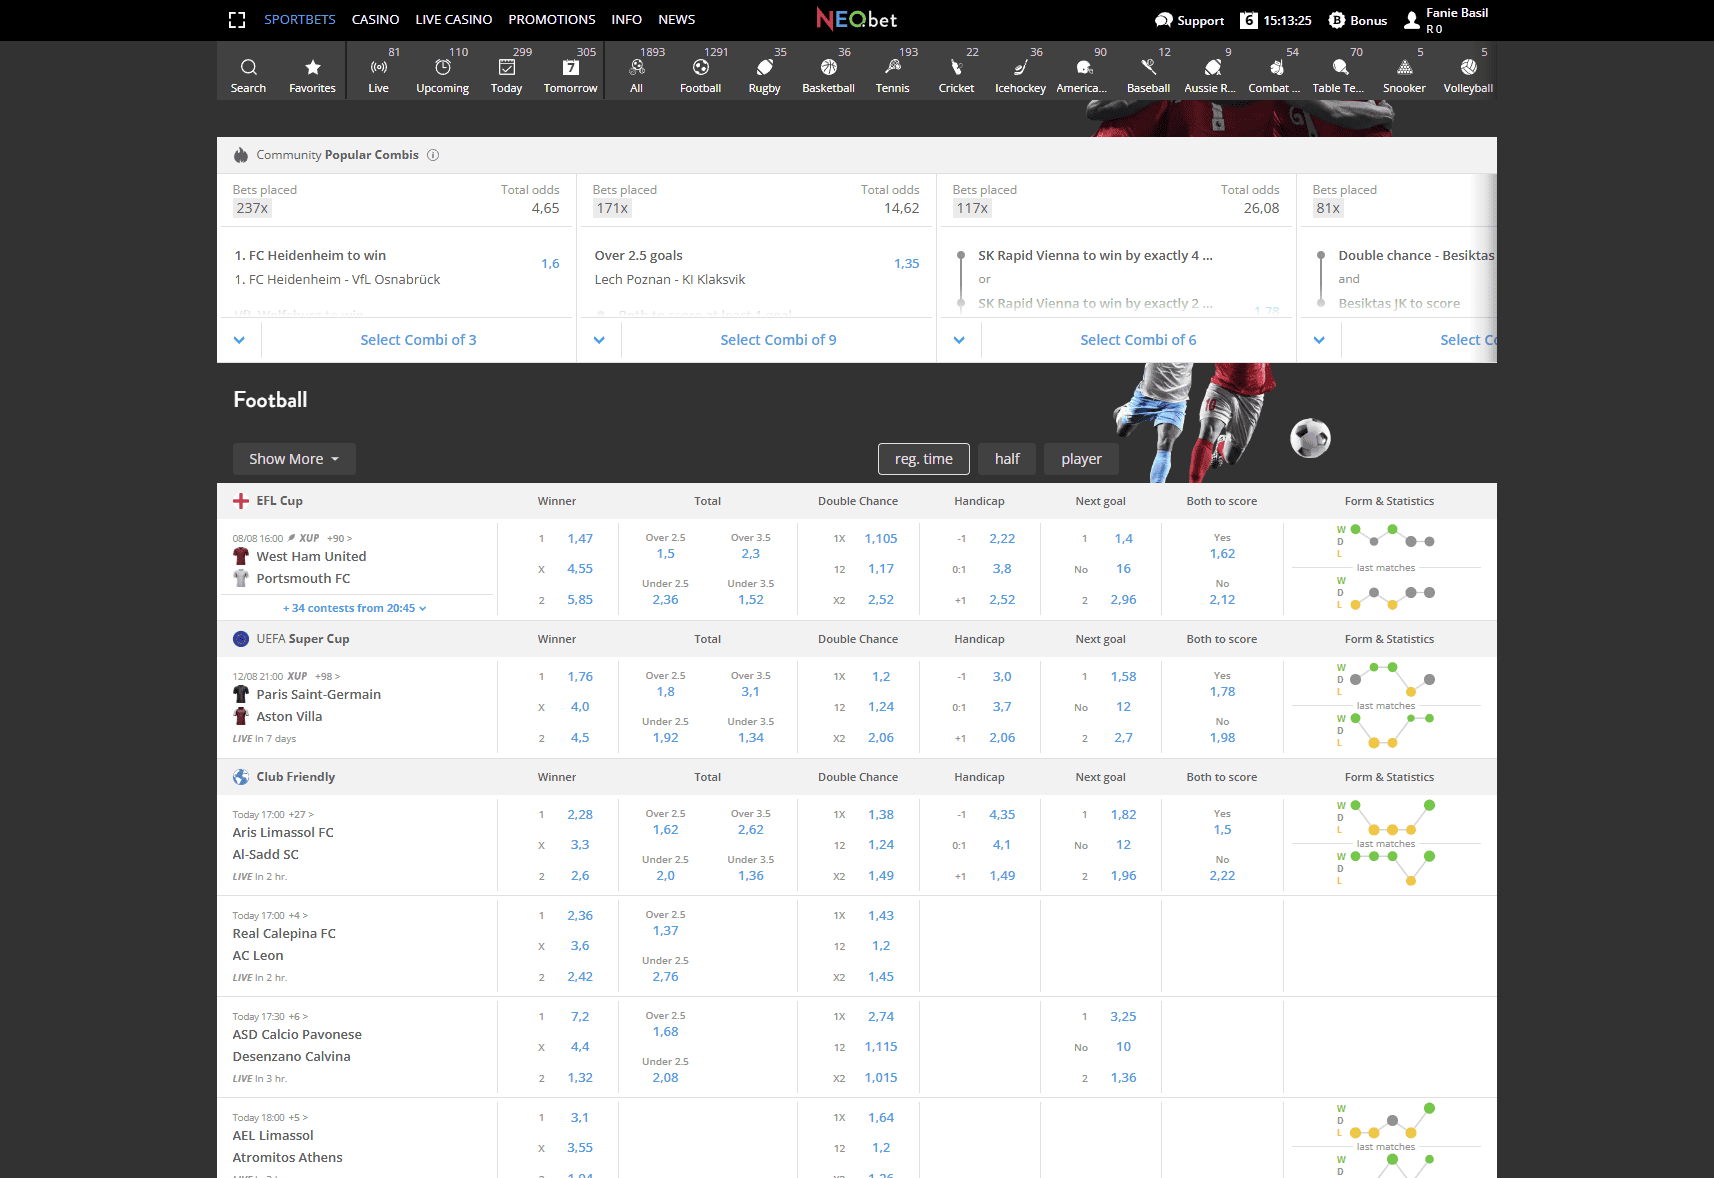Open CASINO menu item
Screen dimensions: 1714x1178
(x=375, y=19)
